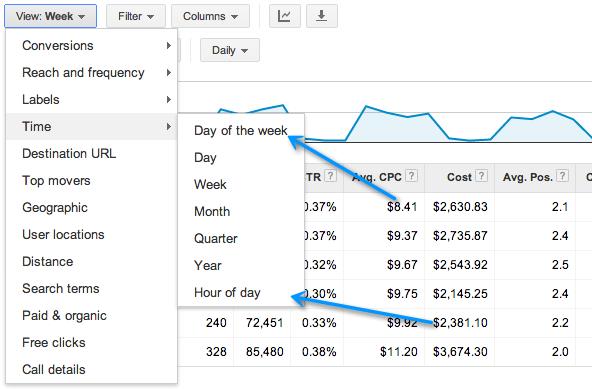The width and height of the screenshot is (592, 389).
Task: Click Avg. CPC value $9.67
Action: click(x=402, y=265)
